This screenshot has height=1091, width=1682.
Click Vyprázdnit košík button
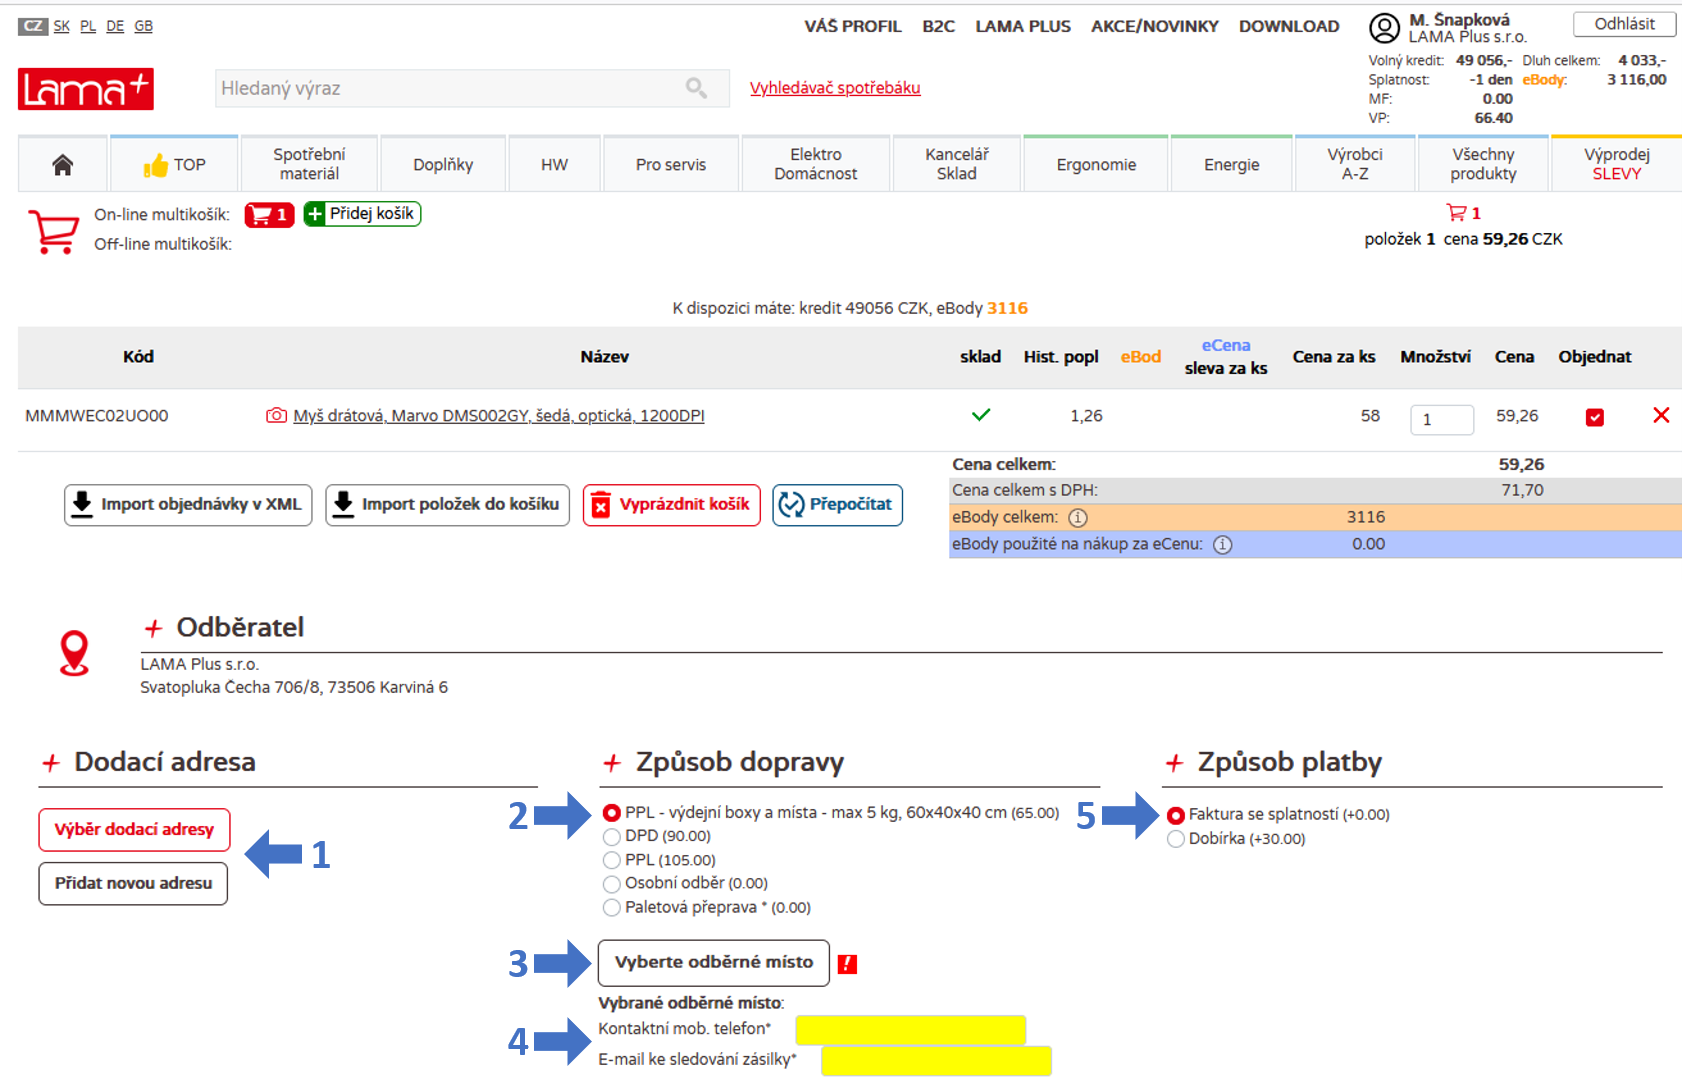672,505
